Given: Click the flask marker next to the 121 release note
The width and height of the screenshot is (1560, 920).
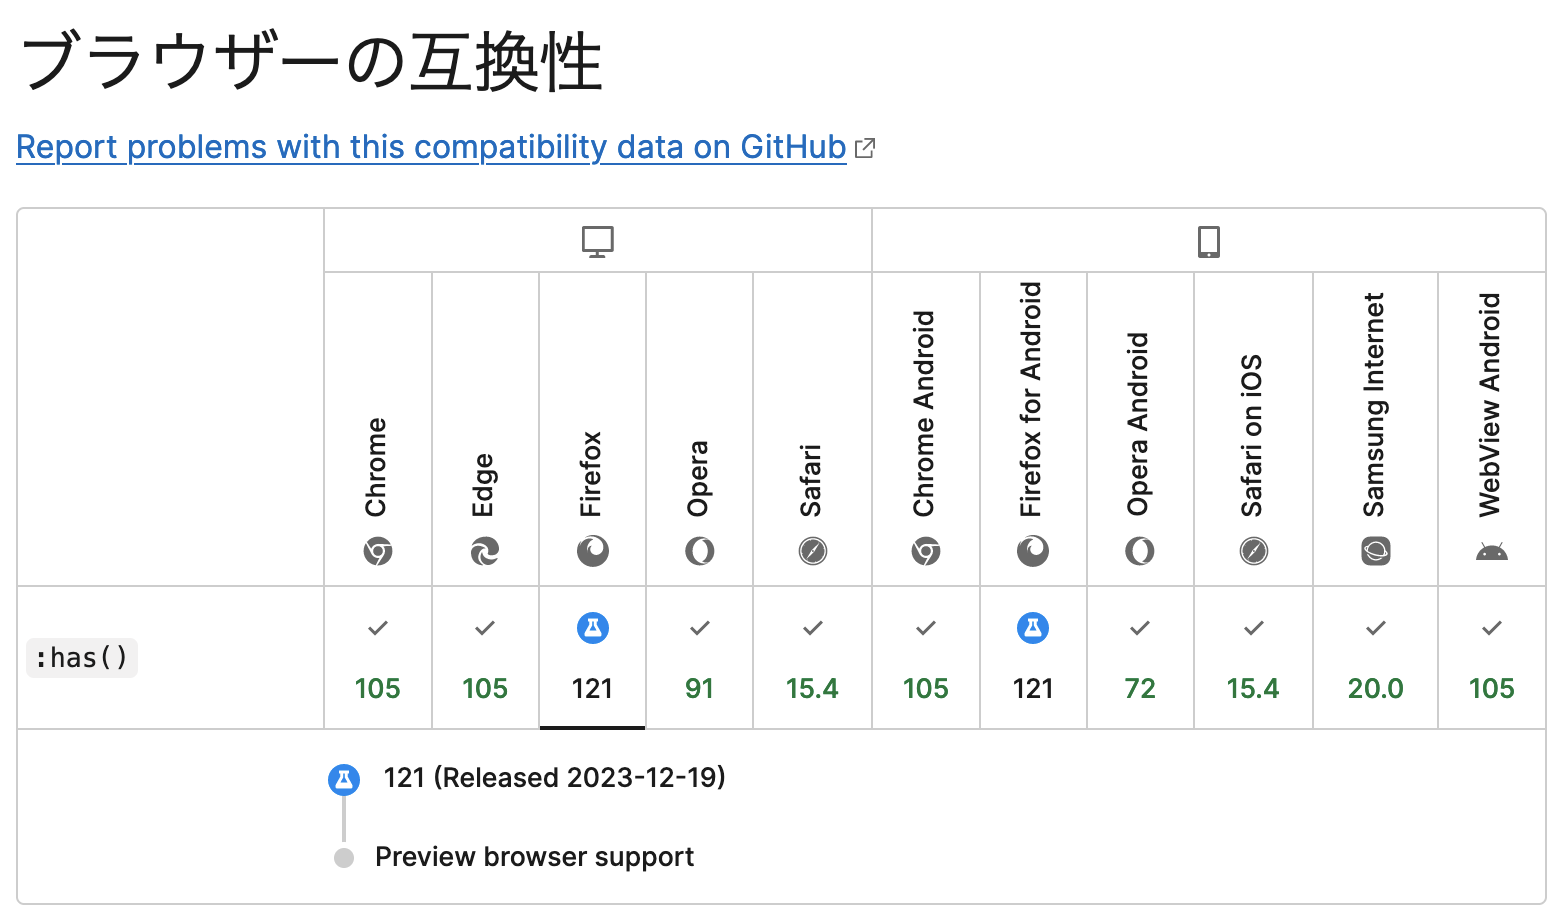Looking at the screenshot, I should click(x=344, y=779).
